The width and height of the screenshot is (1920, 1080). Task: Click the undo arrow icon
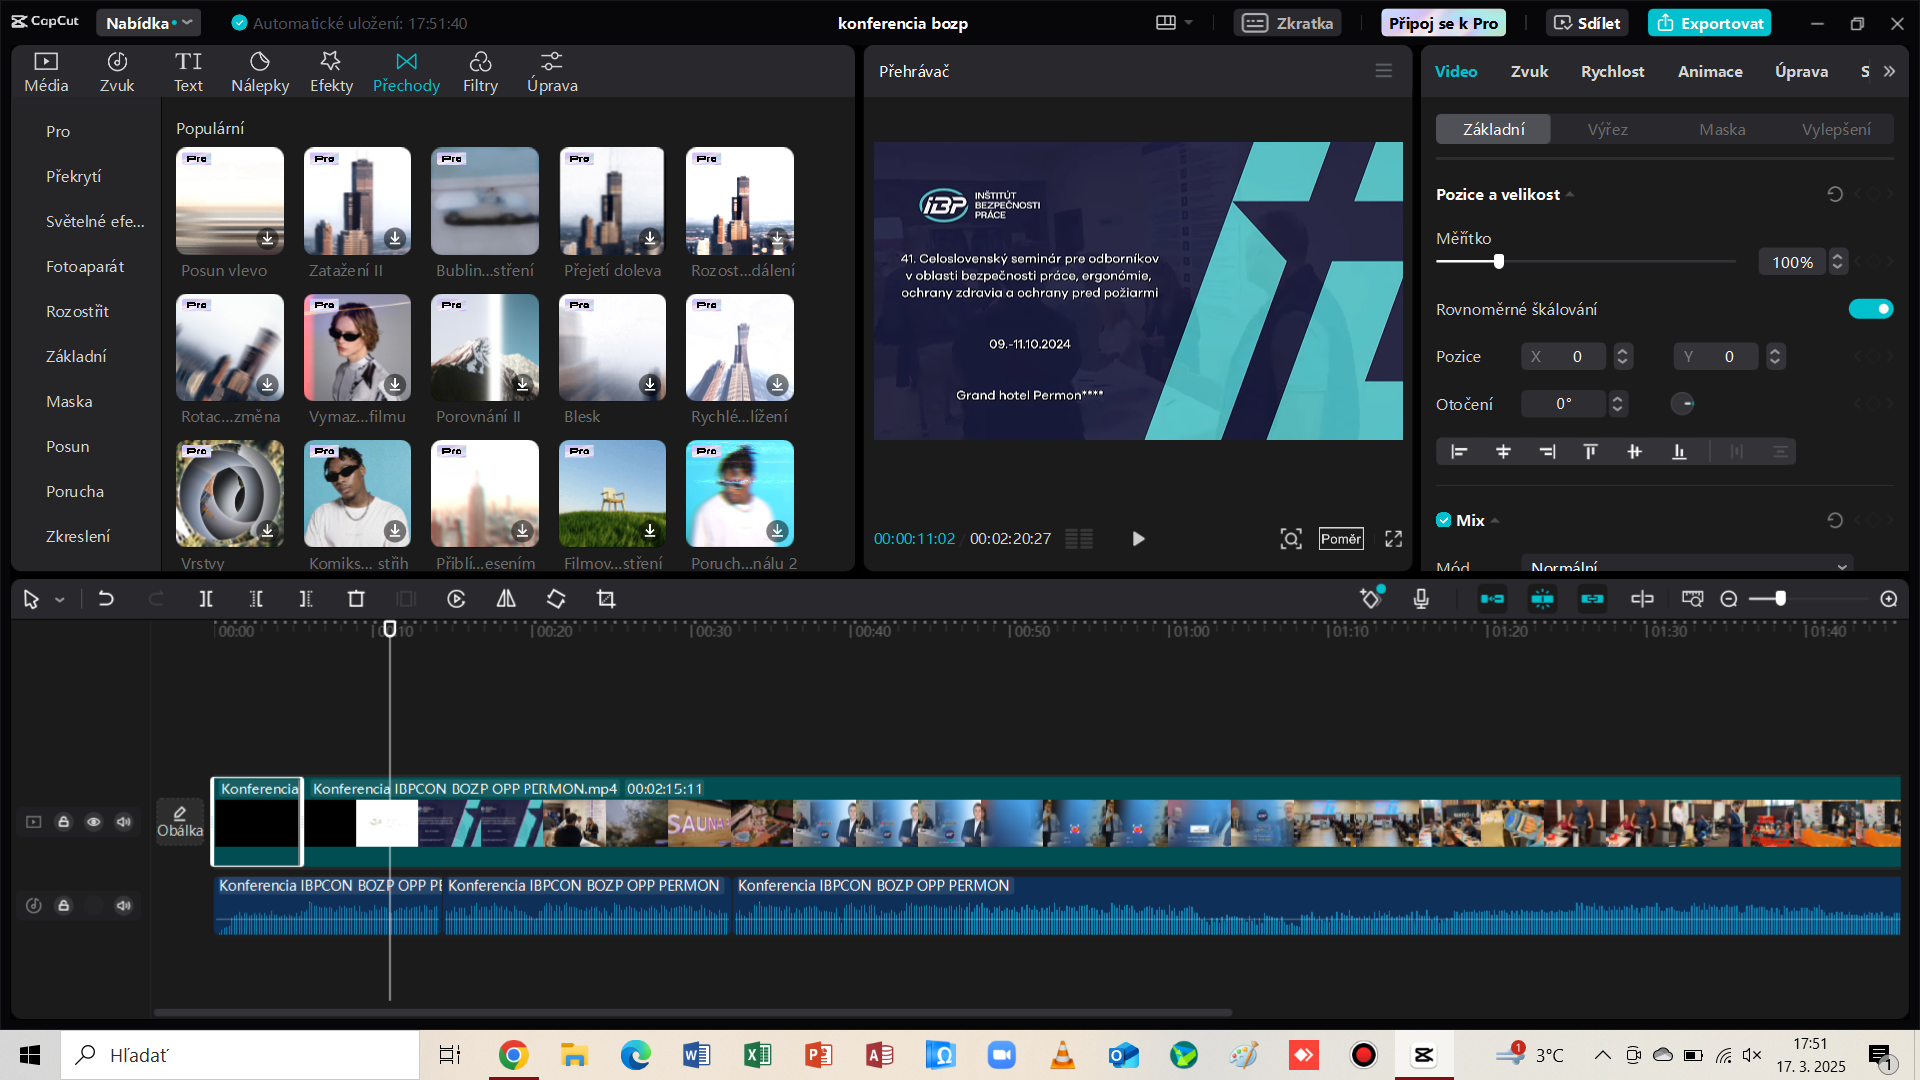click(106, 599)
